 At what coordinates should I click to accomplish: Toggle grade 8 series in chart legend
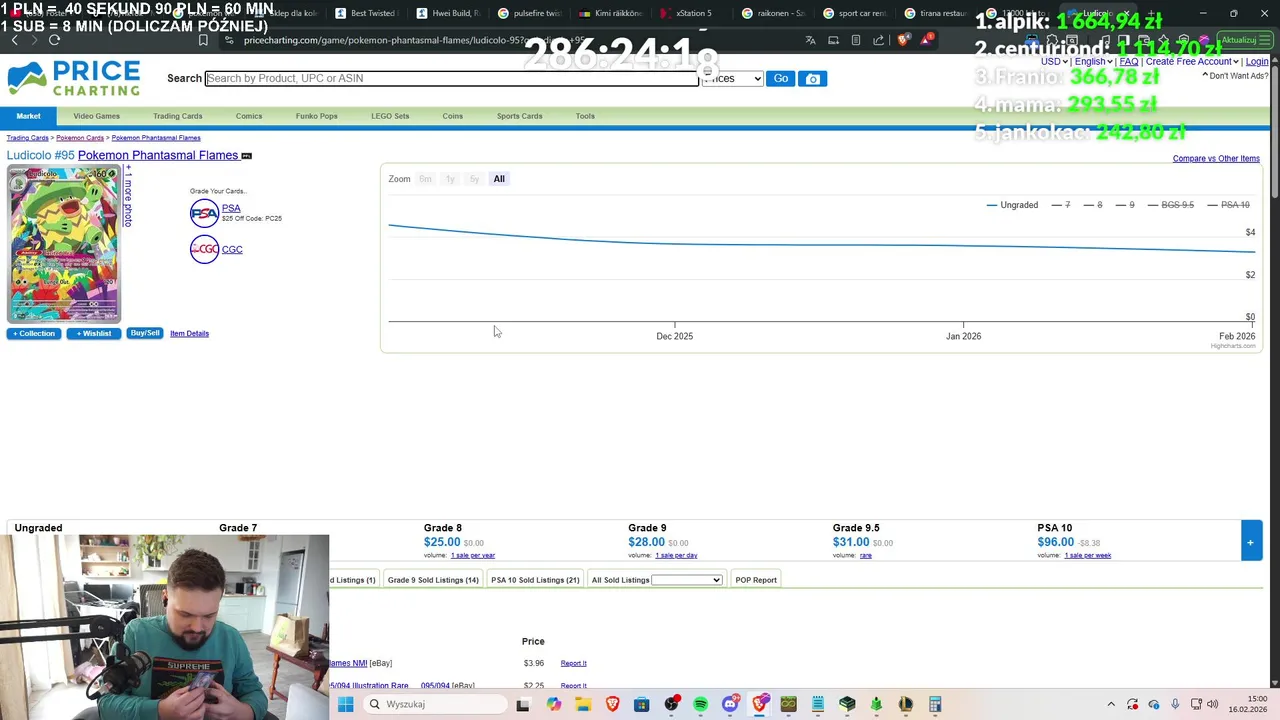point(1093,205)
